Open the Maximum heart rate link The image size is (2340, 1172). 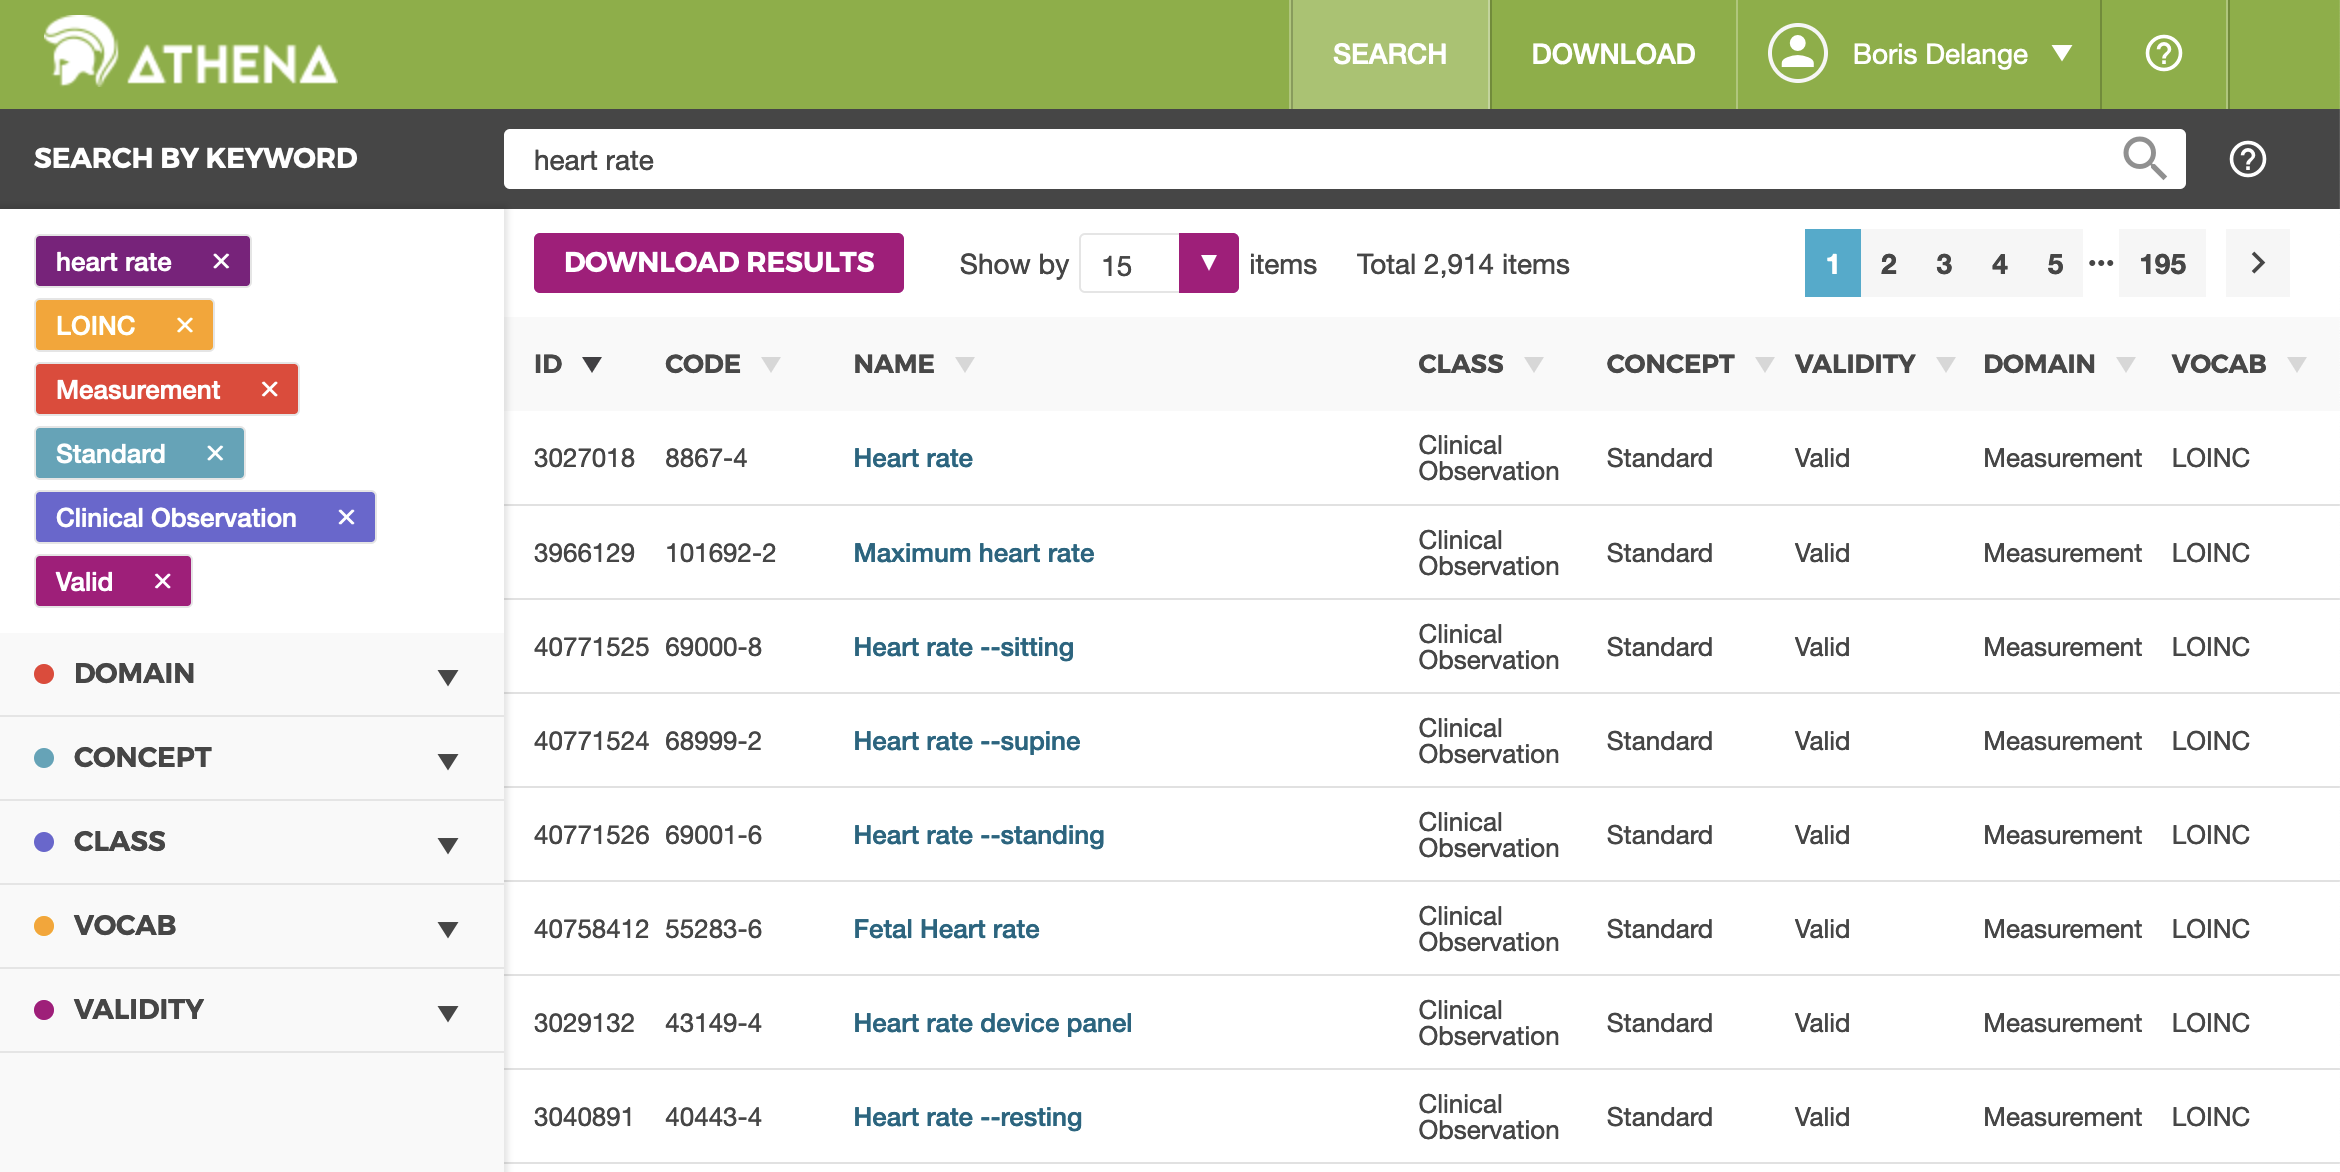(974, 553)
